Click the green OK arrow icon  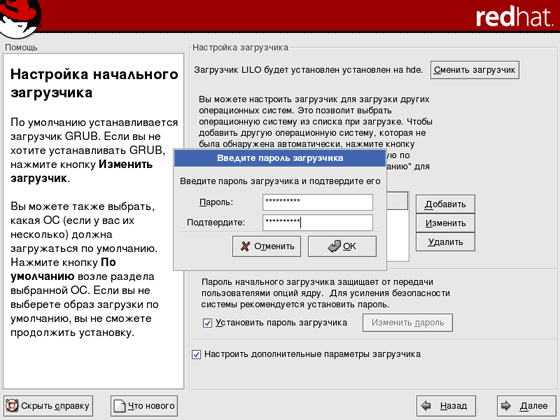[334, 246]
